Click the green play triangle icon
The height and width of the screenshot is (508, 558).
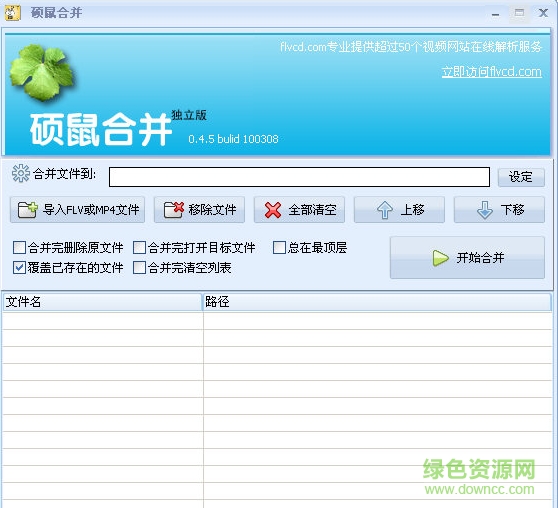(441, 258)
